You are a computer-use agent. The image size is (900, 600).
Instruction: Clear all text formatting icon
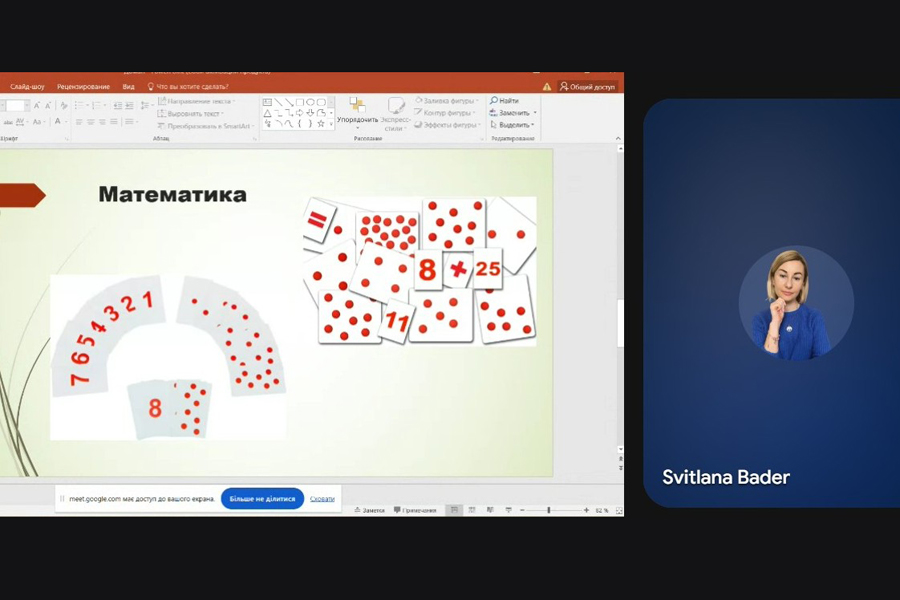coord(64,106)
